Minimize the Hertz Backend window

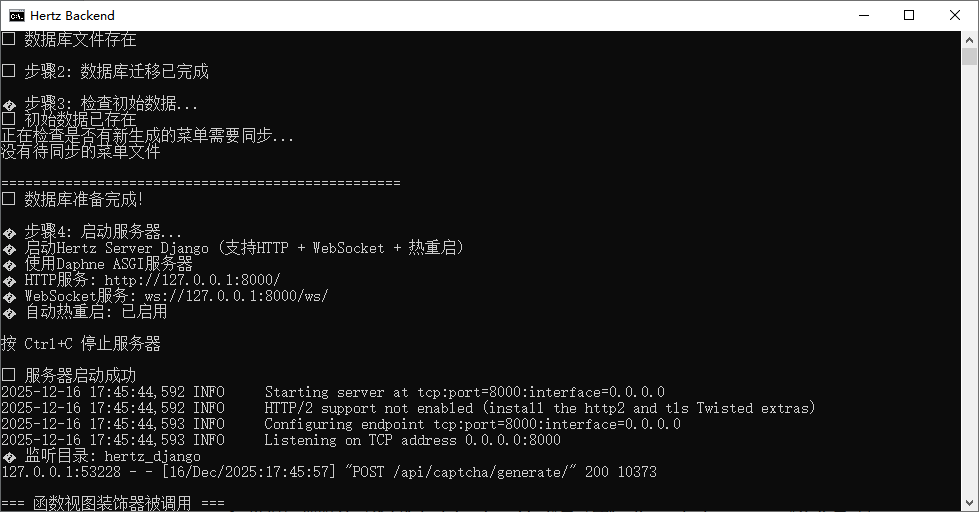(863, 15)
